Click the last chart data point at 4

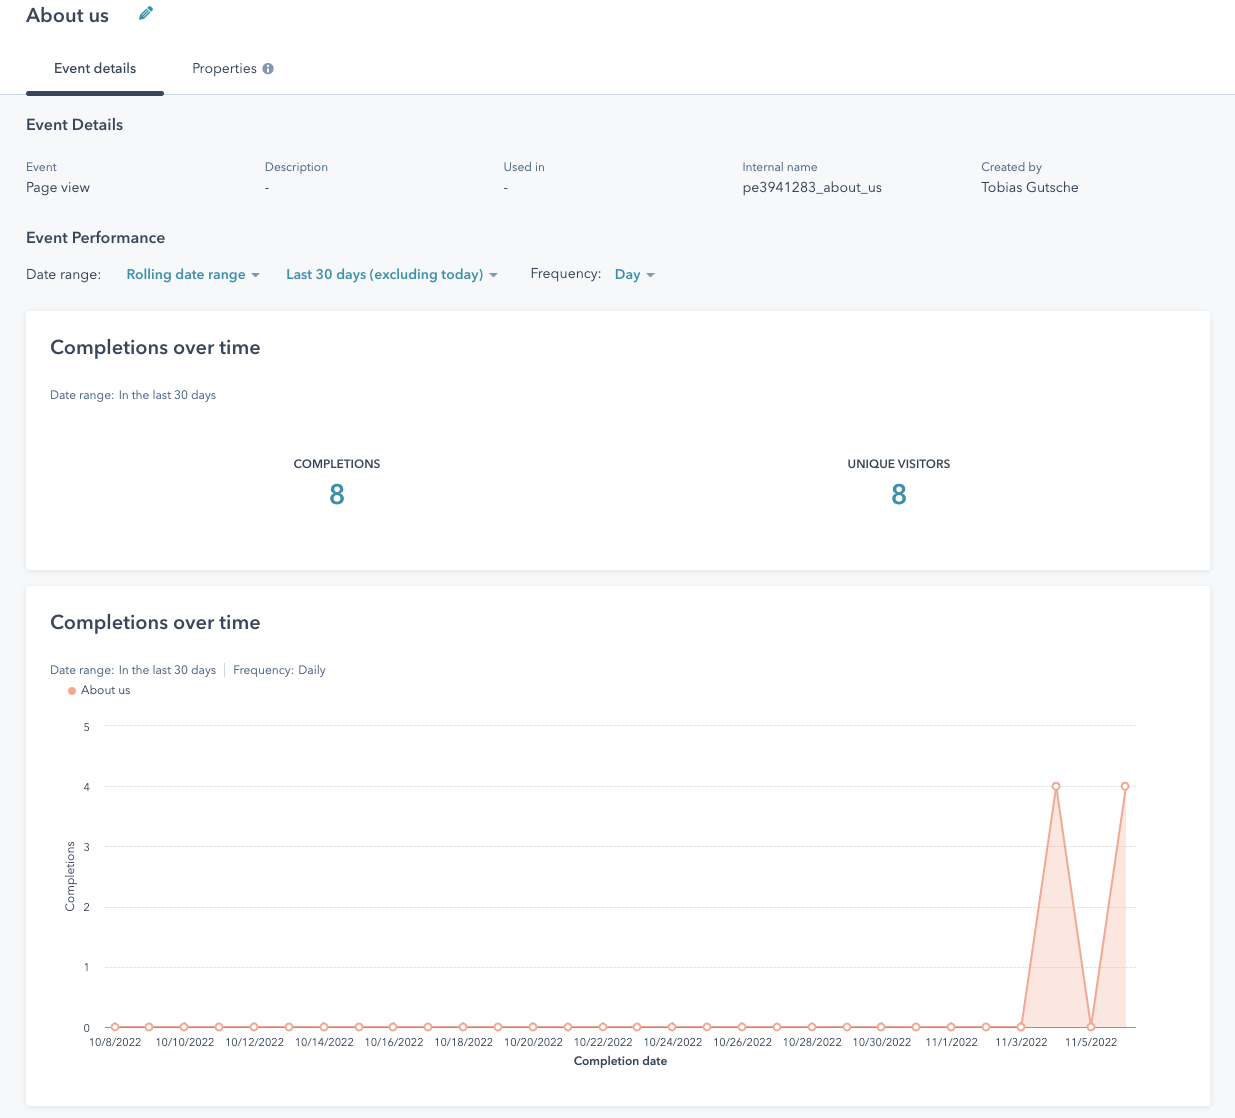point(1125,787)
